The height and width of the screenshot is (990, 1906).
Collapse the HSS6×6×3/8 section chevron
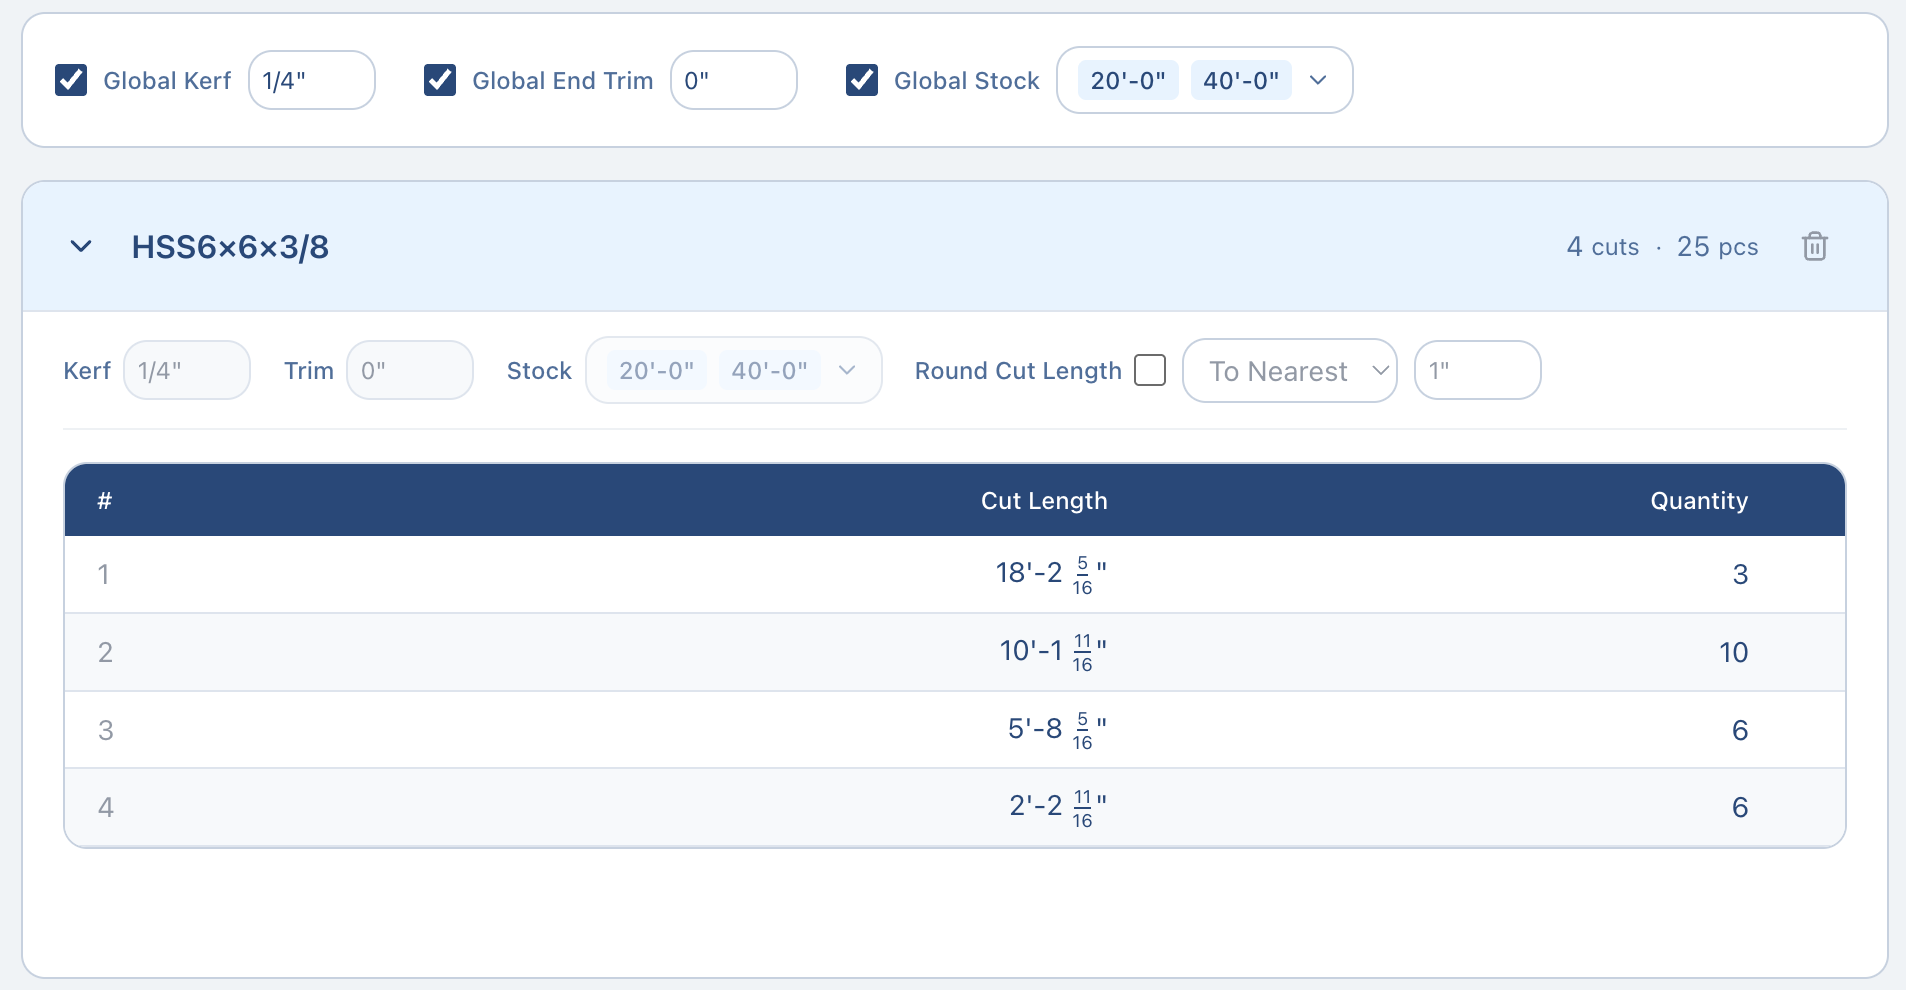(81, 246)
